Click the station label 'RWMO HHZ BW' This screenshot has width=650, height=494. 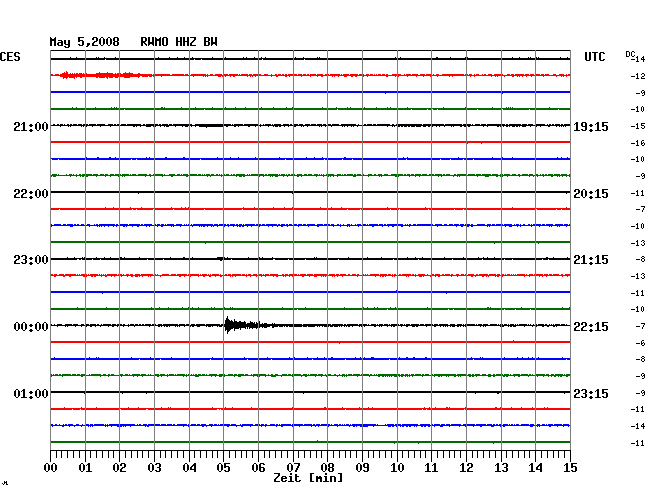coord(179,42)
